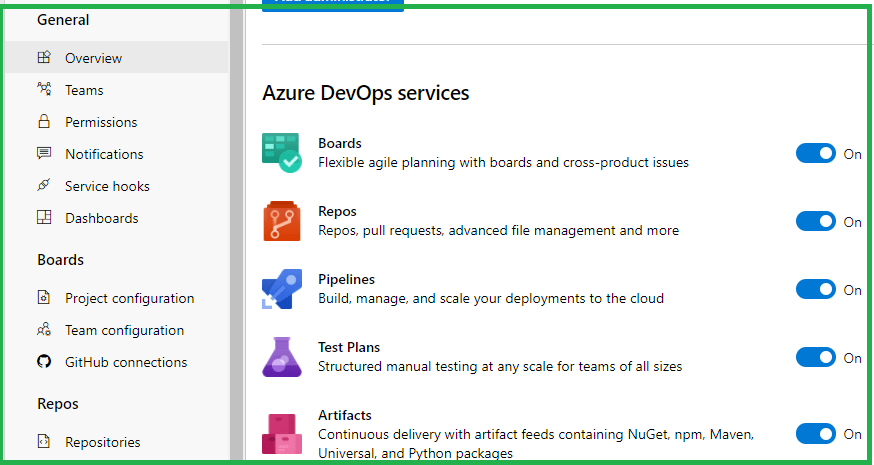The height and width of the screenshot is (465, 874).
Task: Click the blue Pipelines rocket icon
Action: click(x=282, y=289)
